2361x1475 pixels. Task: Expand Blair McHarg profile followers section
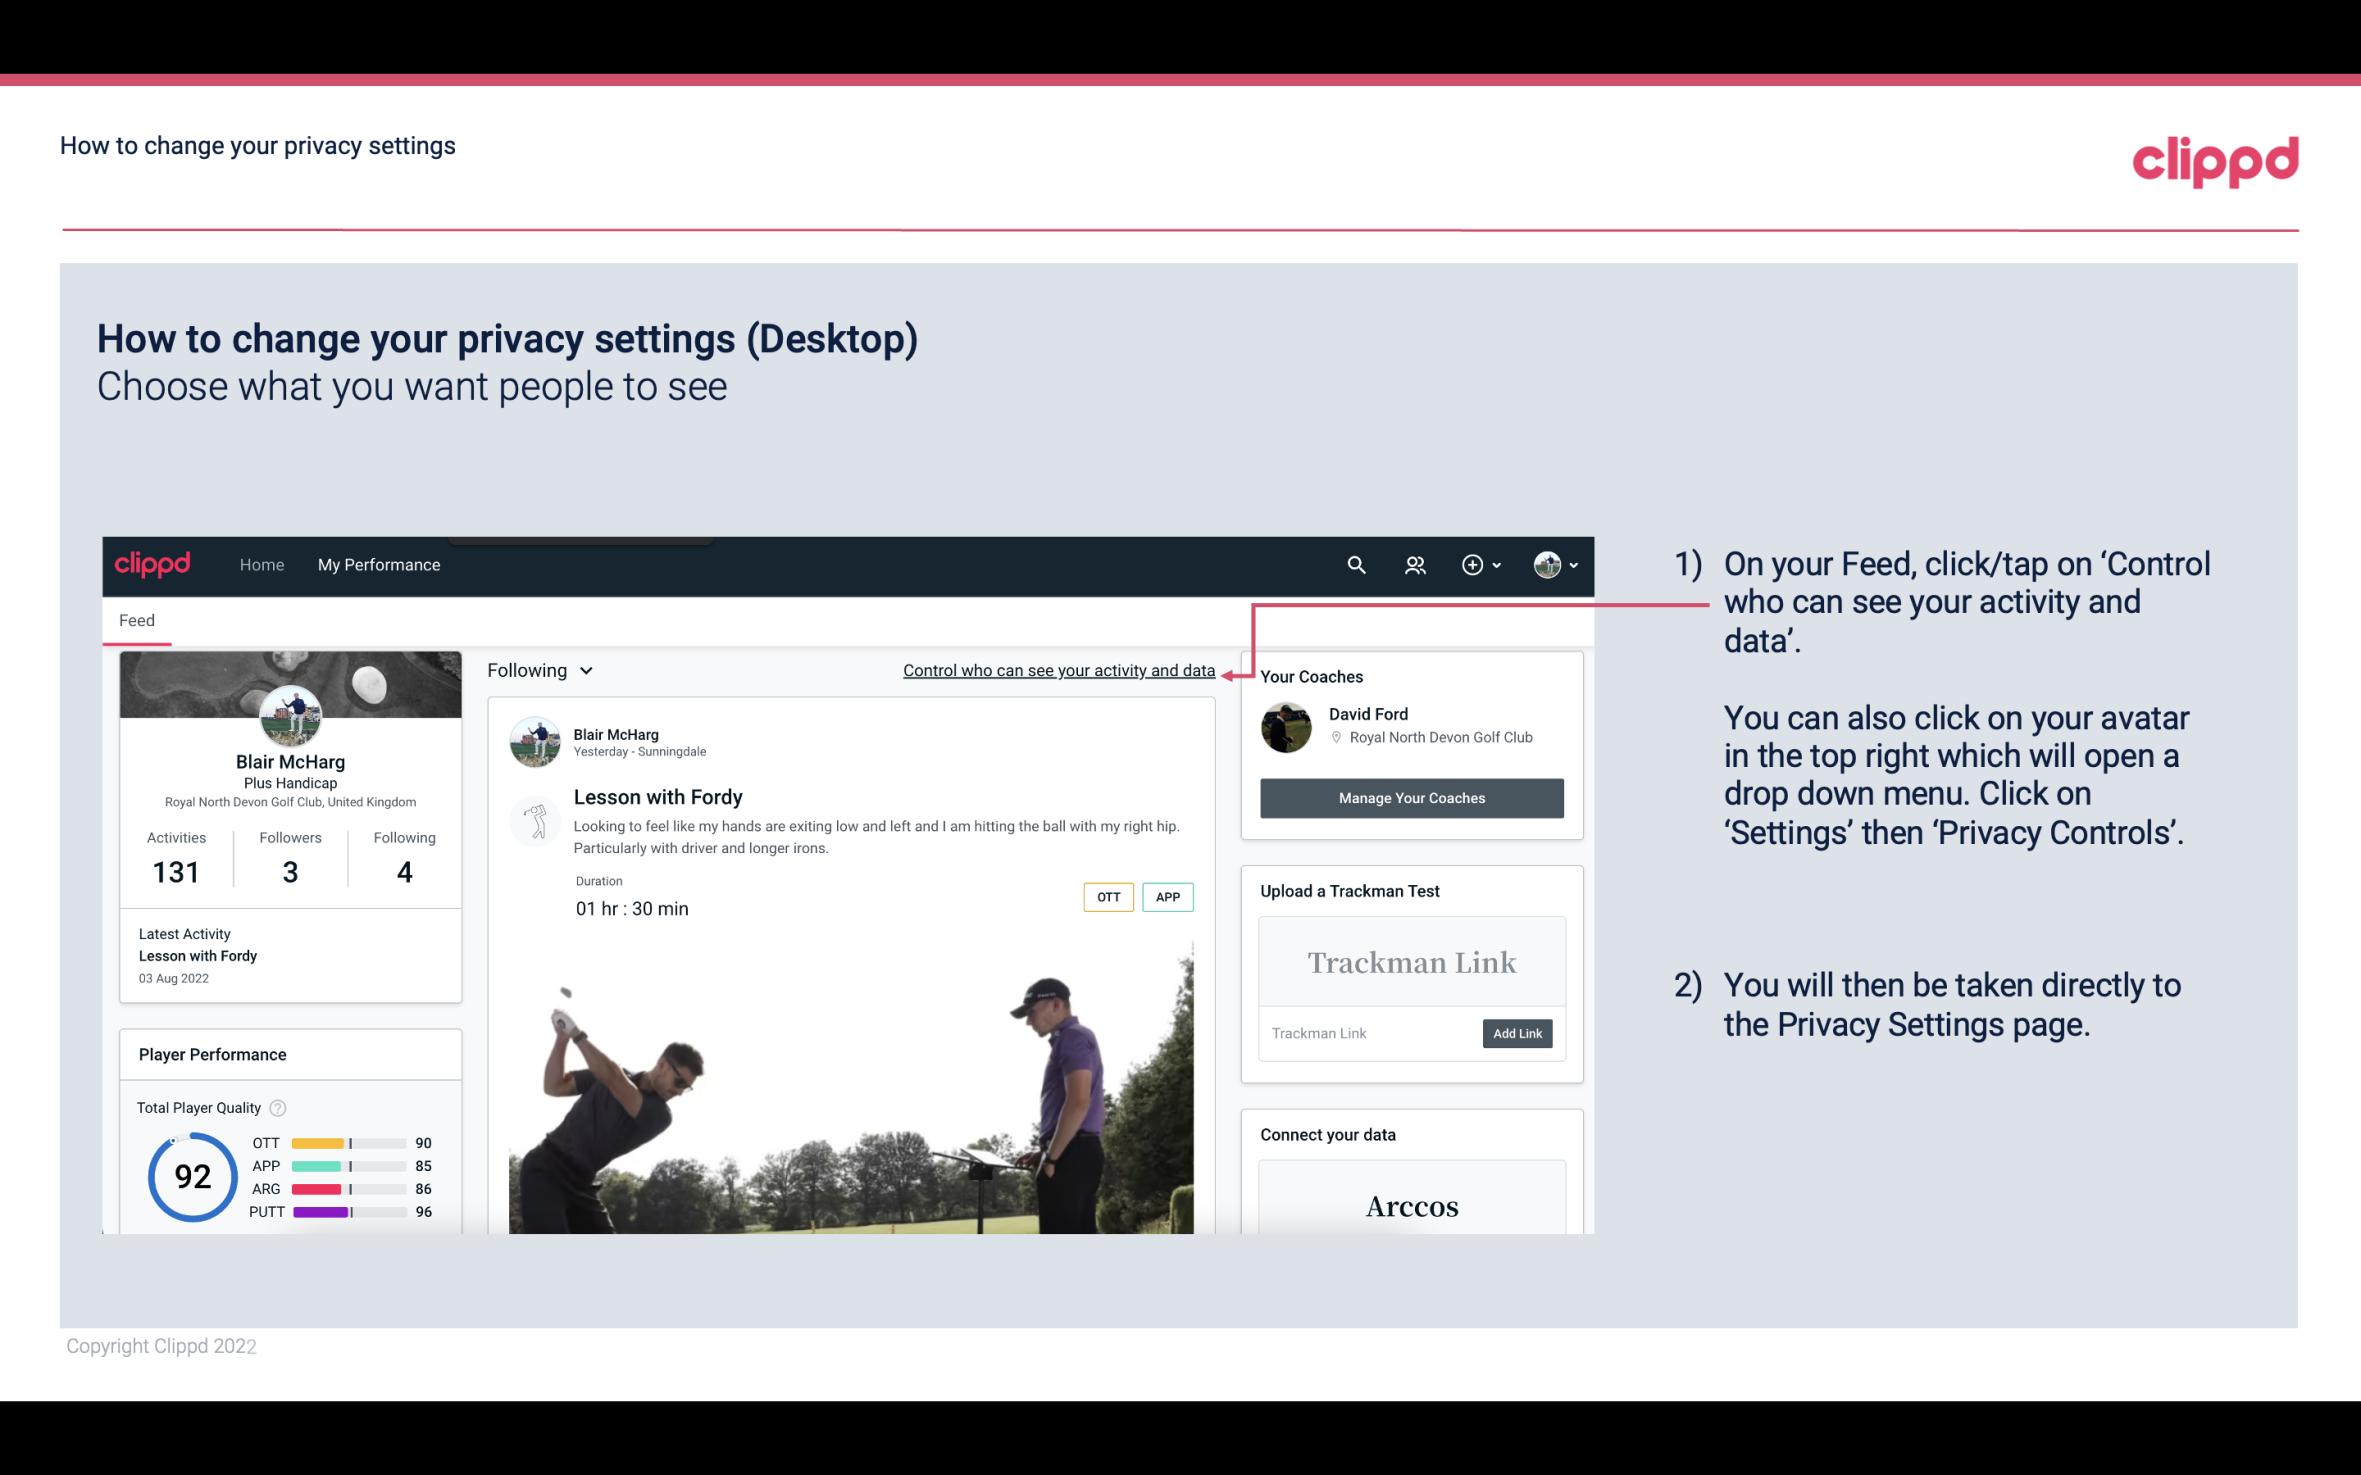pos(289,856)
